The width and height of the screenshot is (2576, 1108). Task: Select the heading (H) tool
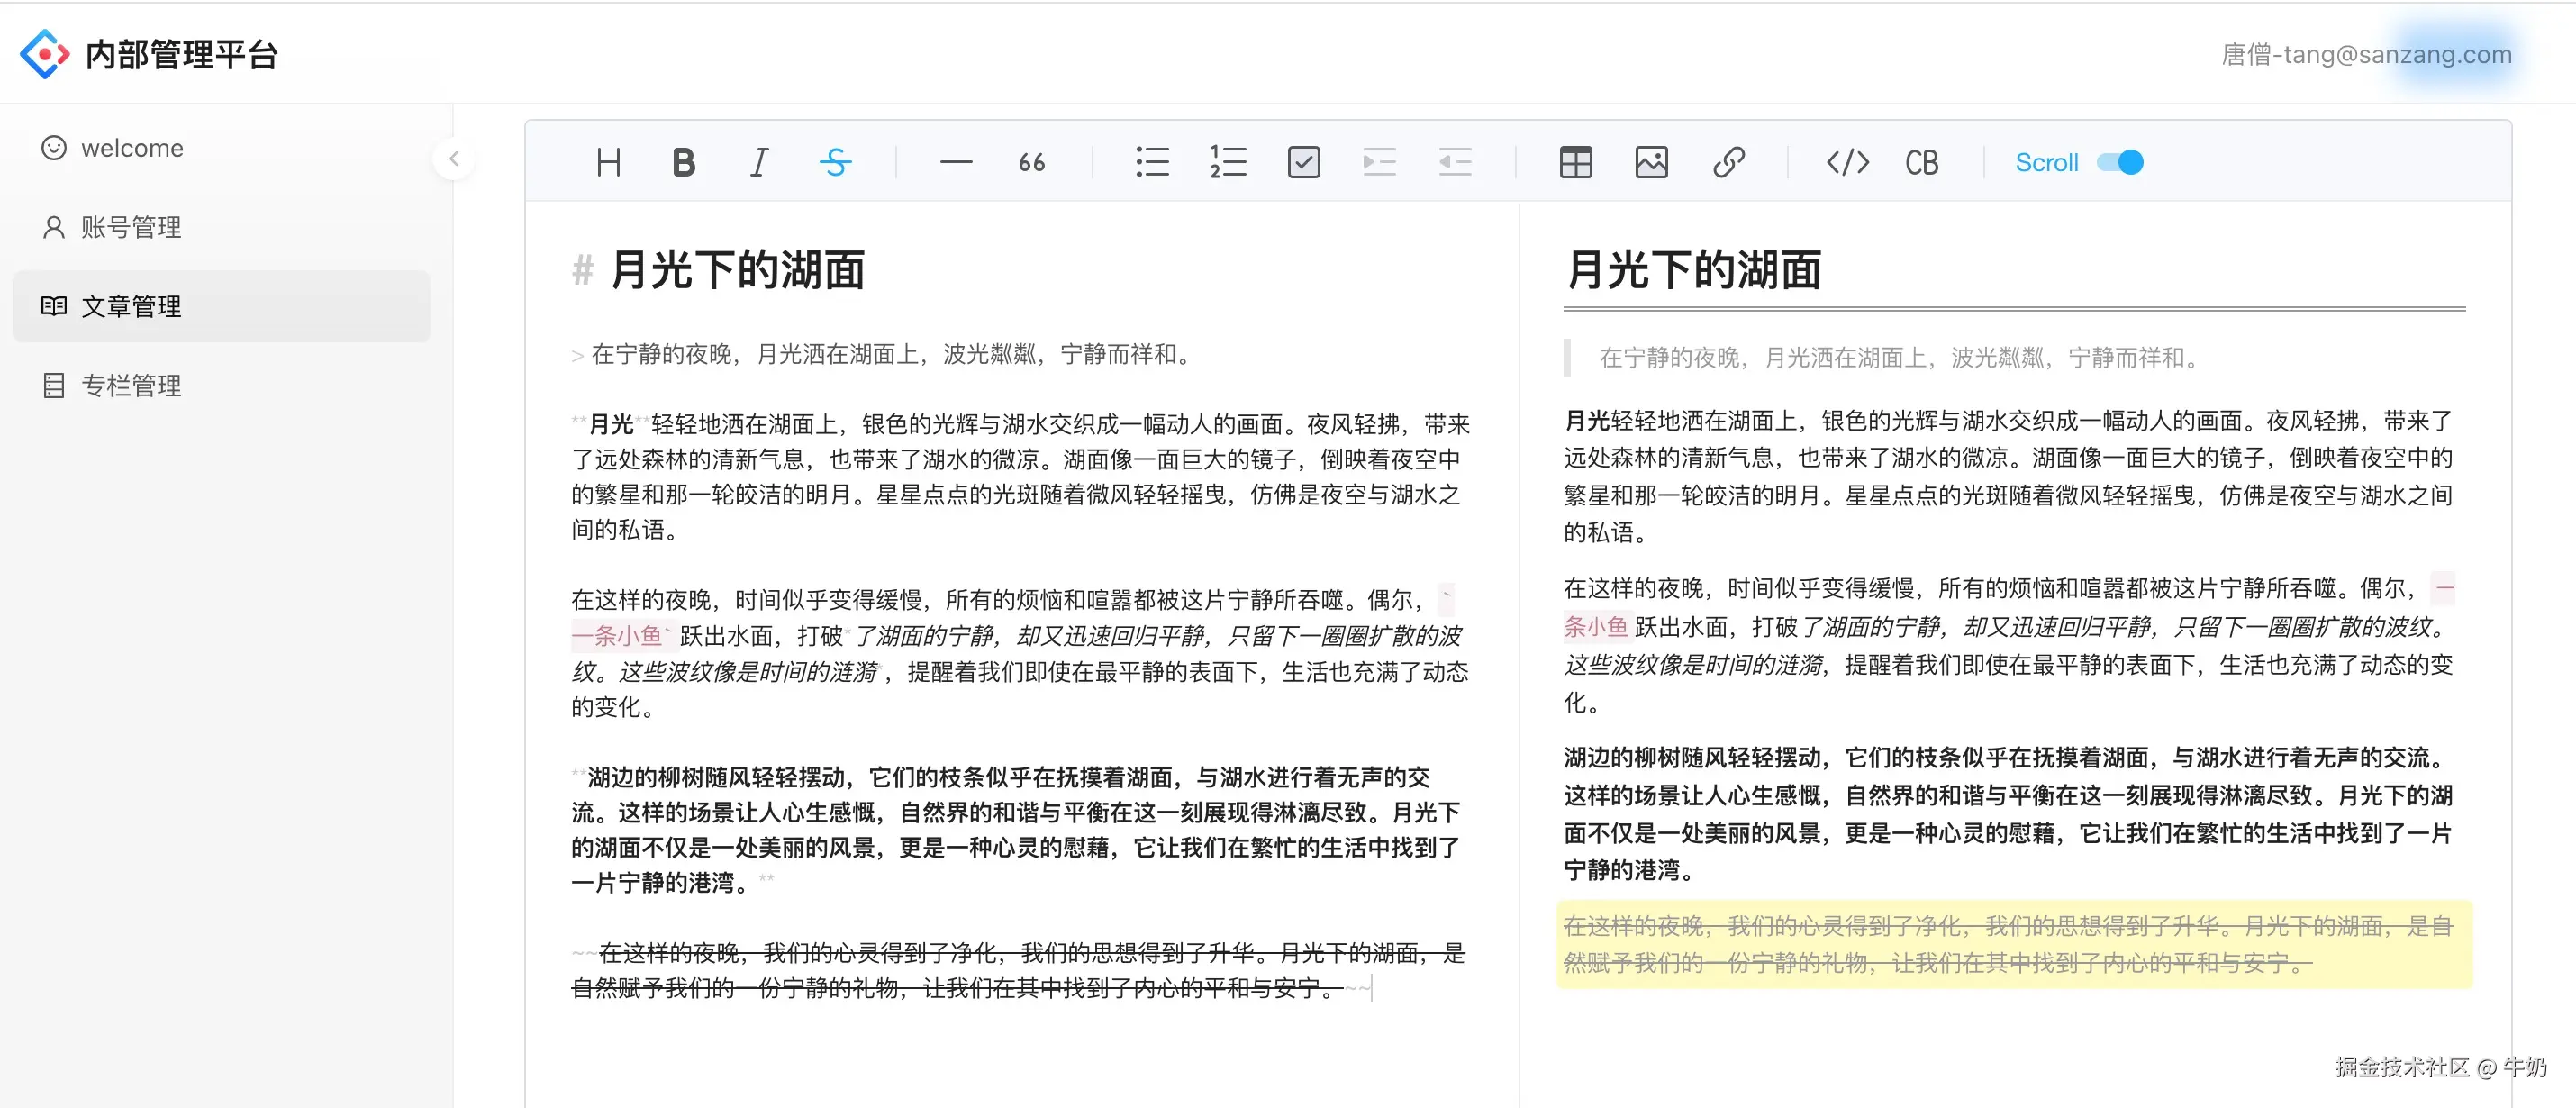click(x=607, y=162)
